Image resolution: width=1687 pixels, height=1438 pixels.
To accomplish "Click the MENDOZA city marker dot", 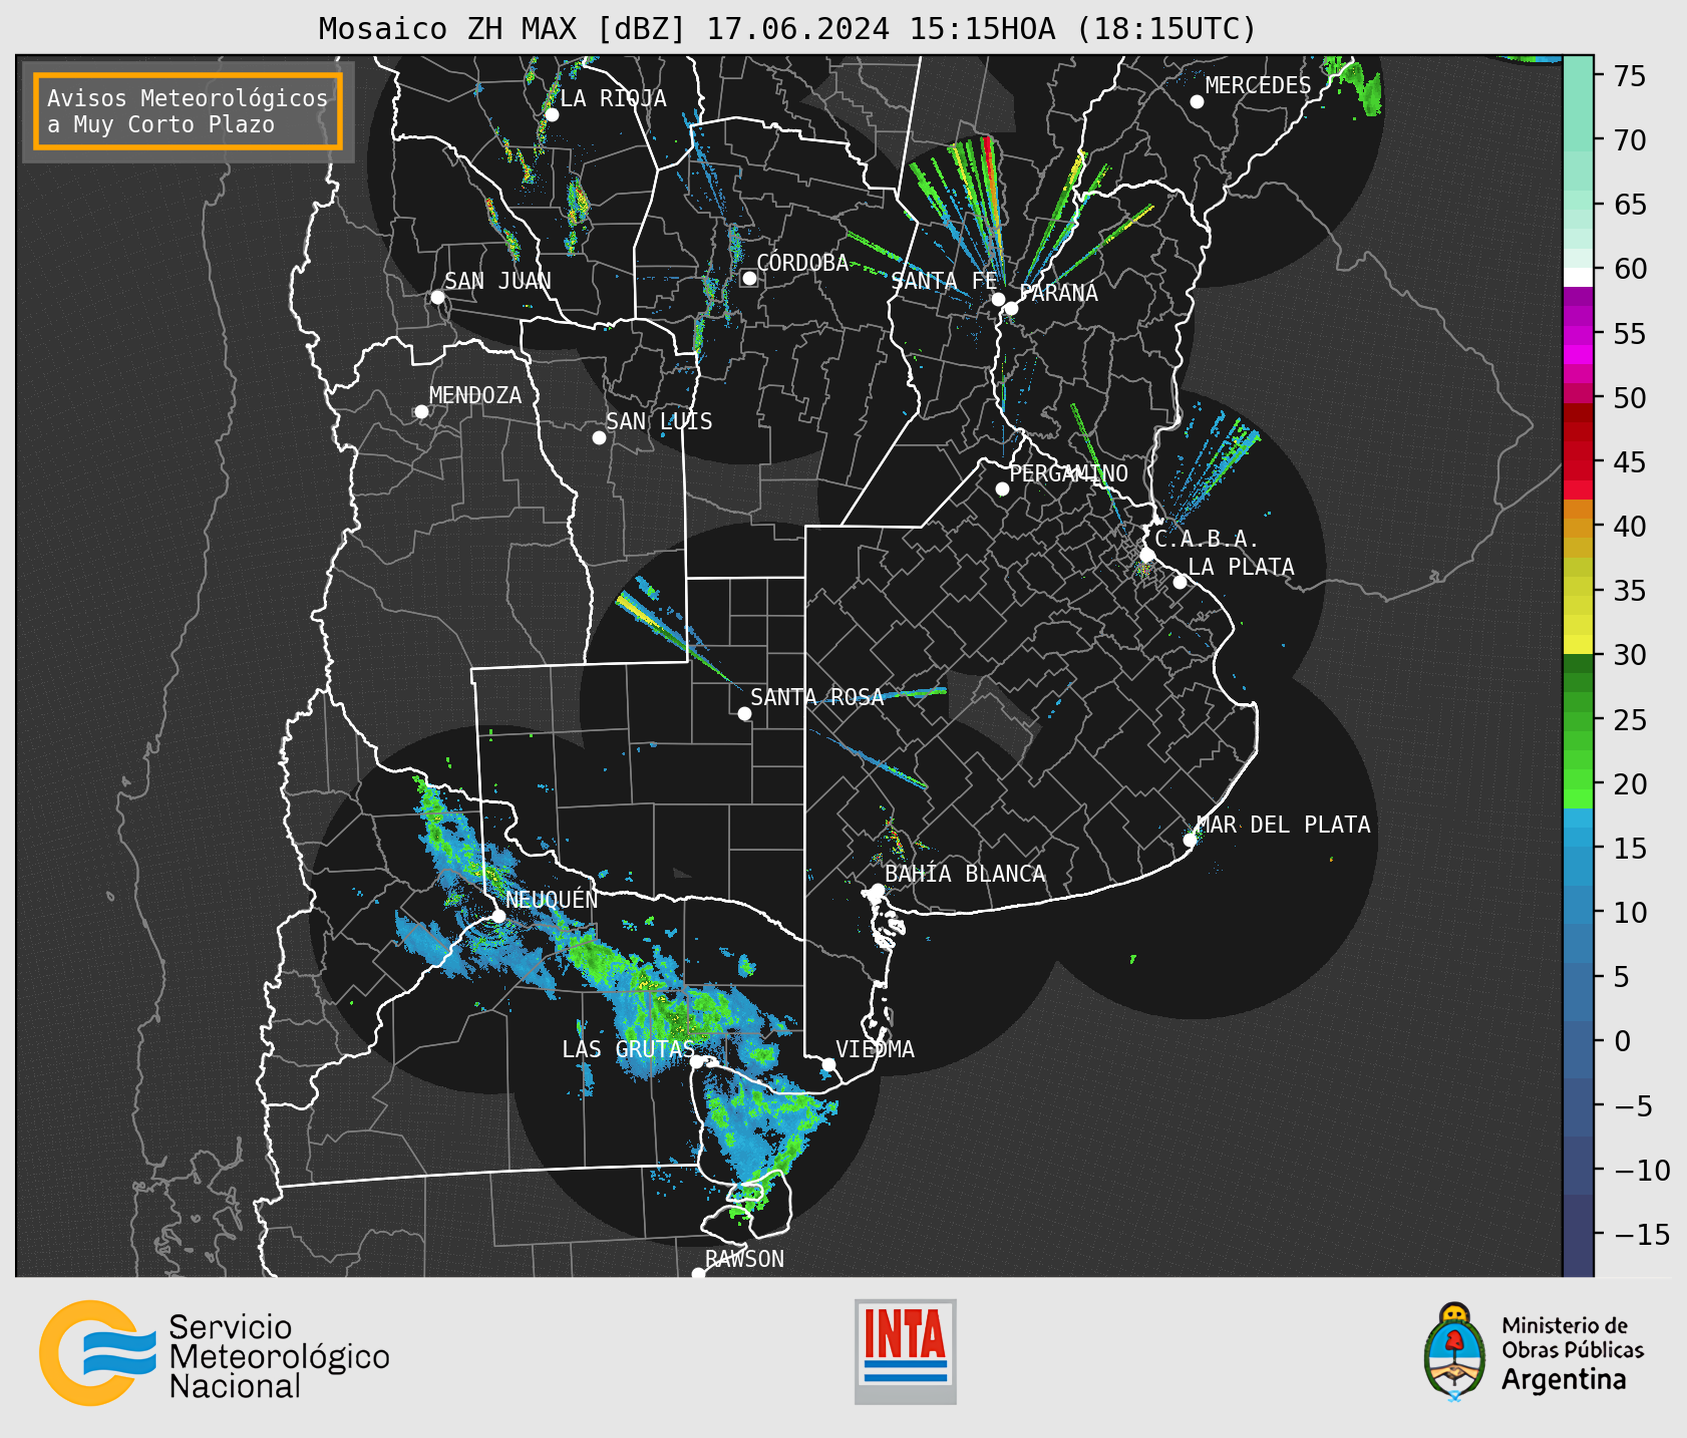I will point(421,412).
